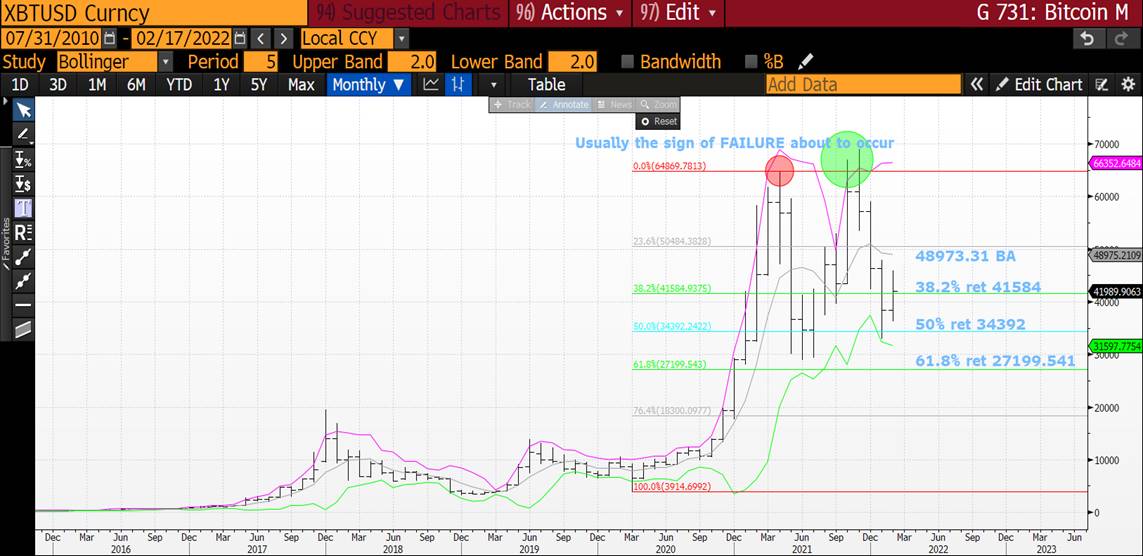Switch to line chart type icon

click(431, 85)
